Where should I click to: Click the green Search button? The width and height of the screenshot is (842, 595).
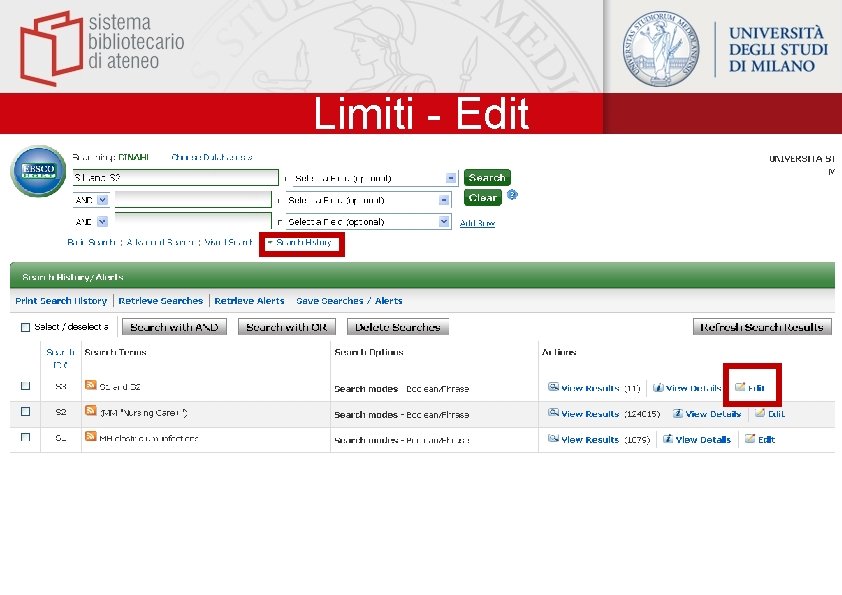487,178
